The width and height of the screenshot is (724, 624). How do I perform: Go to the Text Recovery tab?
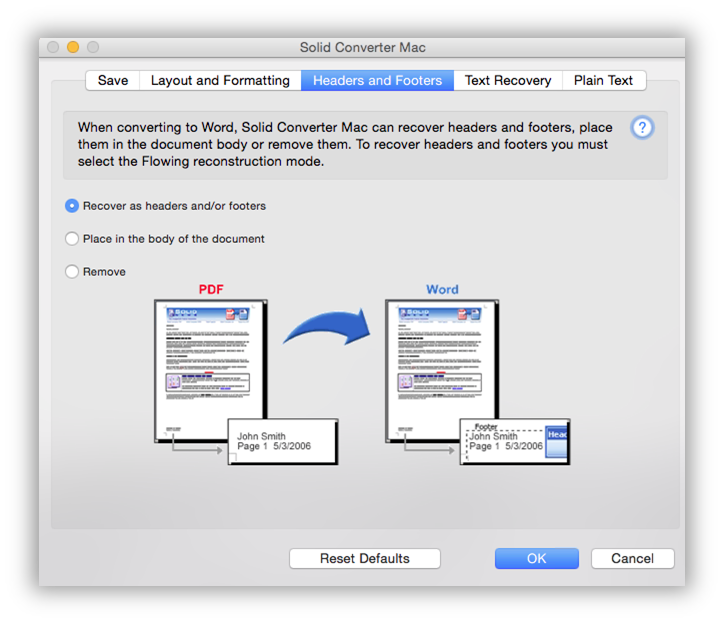508,81
